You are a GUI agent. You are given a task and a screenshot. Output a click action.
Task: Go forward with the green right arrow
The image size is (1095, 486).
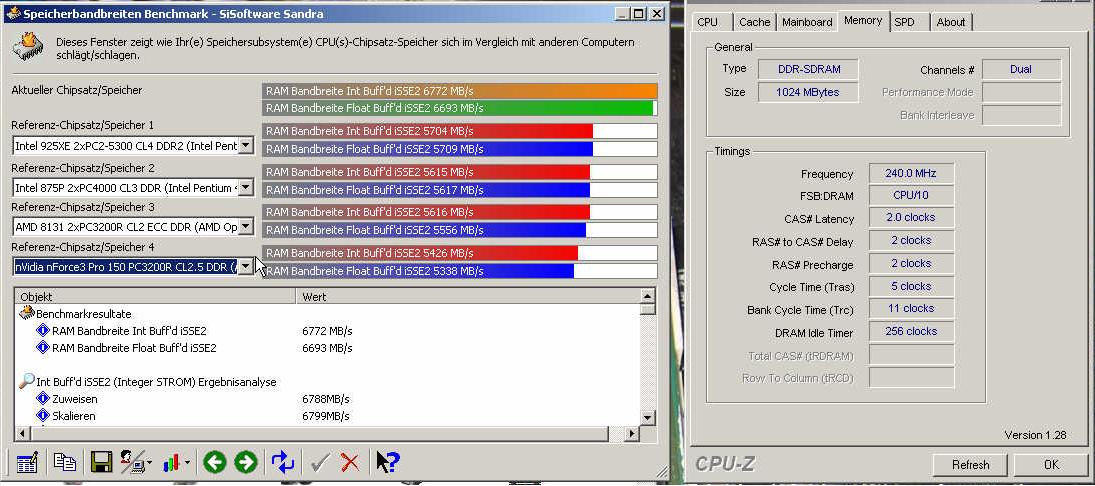coord(245,462)
